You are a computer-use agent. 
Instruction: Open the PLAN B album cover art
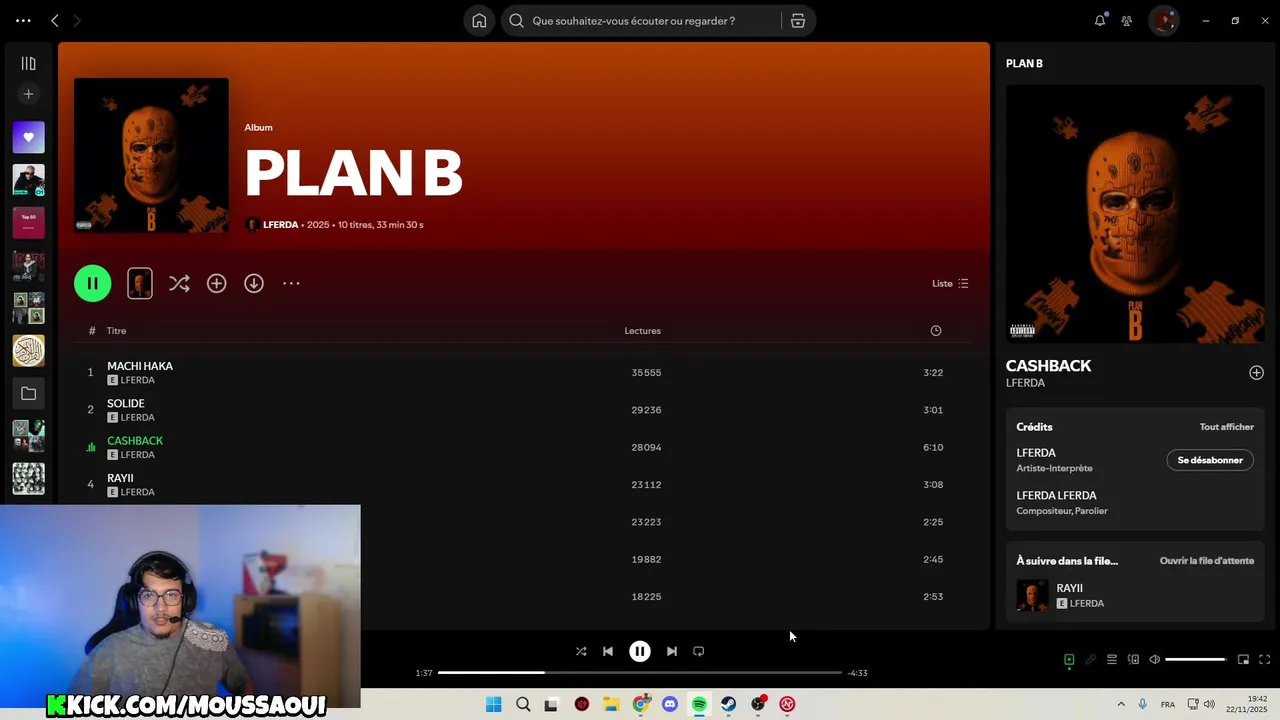pyautogui.click(x=151, y=155)
